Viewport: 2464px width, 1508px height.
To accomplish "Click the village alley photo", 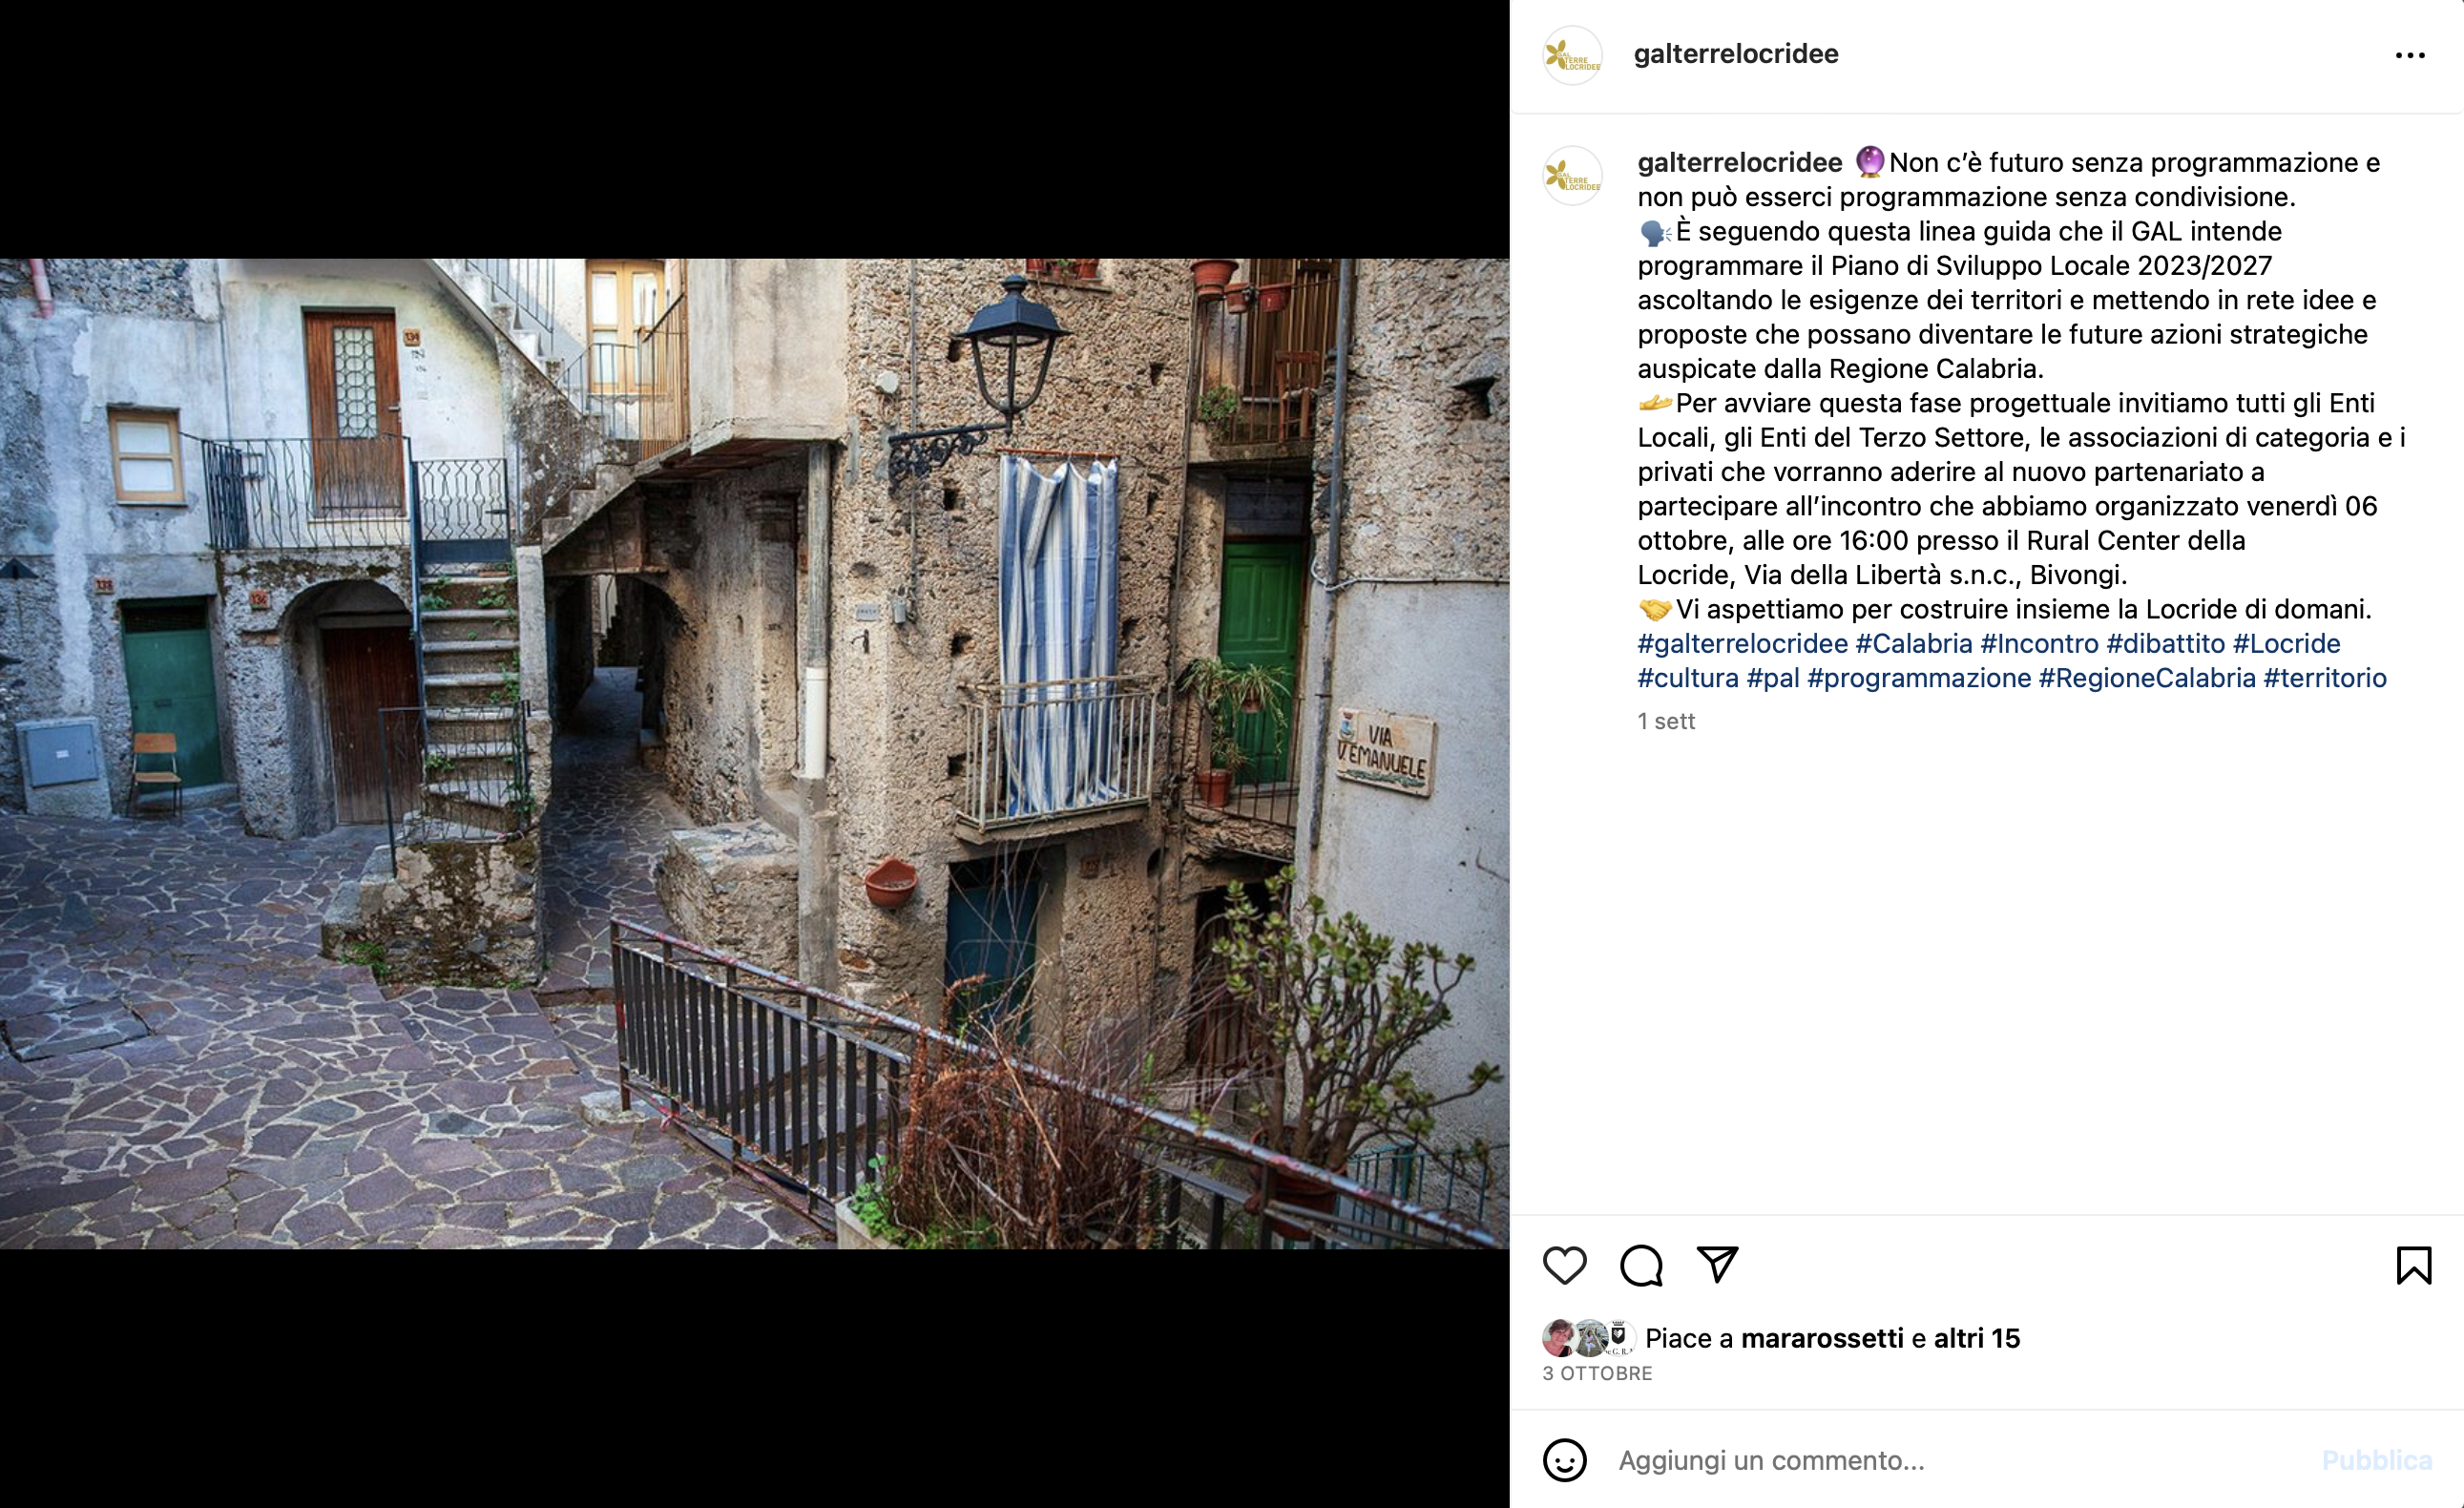I will [754, 753].
